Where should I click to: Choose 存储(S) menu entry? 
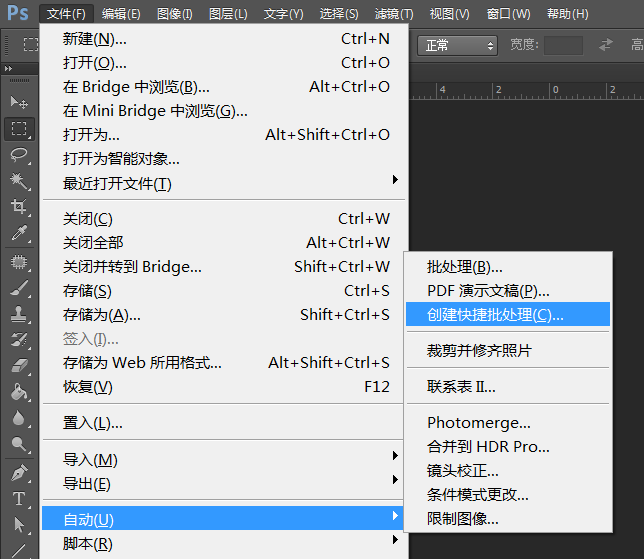click(x=225, y=291)
